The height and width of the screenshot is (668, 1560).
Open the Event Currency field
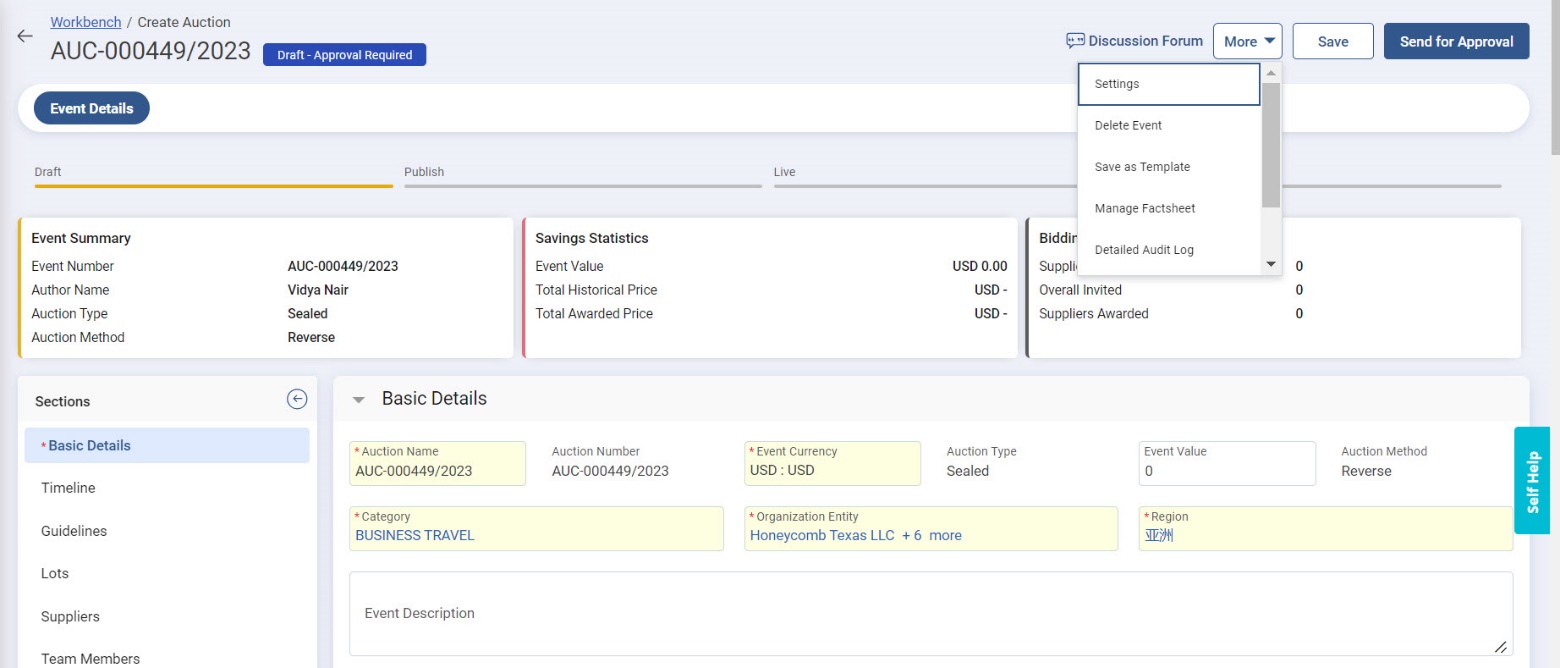click(831, 464)
